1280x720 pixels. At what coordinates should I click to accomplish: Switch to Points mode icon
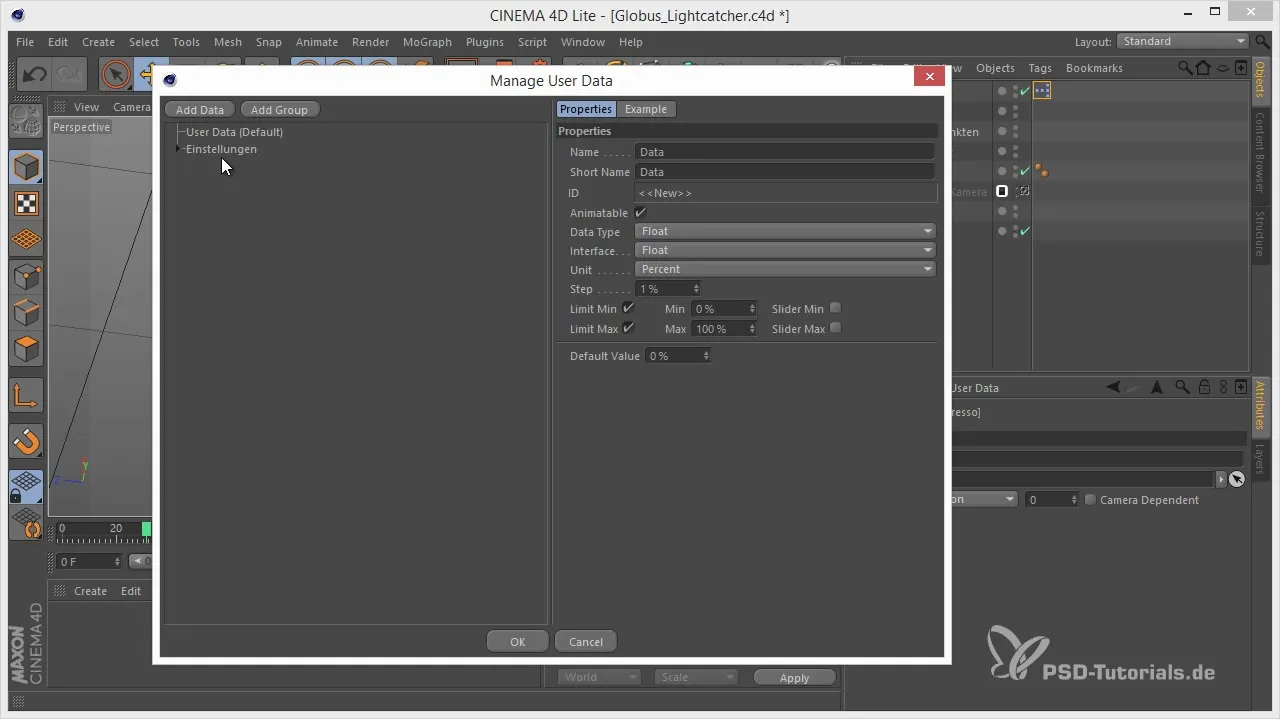pyautogui.click(x=26, y=277)
